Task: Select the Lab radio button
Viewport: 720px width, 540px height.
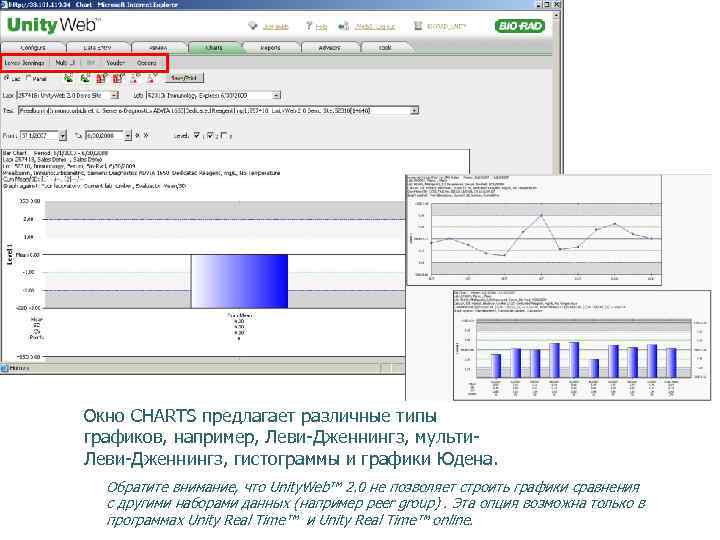Action: pyautogui.click(x=6, y=79)
